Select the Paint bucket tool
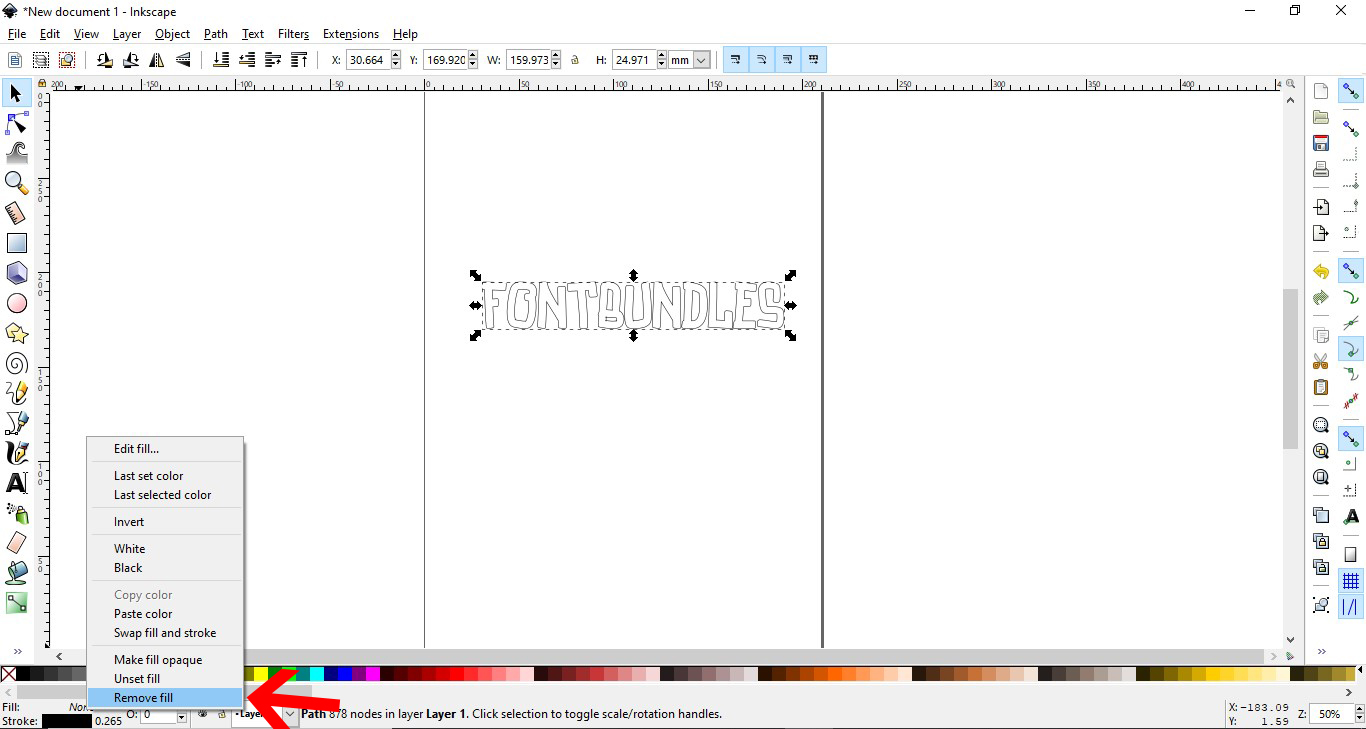This screenshot has height=729, width=1366. point(16,573)
